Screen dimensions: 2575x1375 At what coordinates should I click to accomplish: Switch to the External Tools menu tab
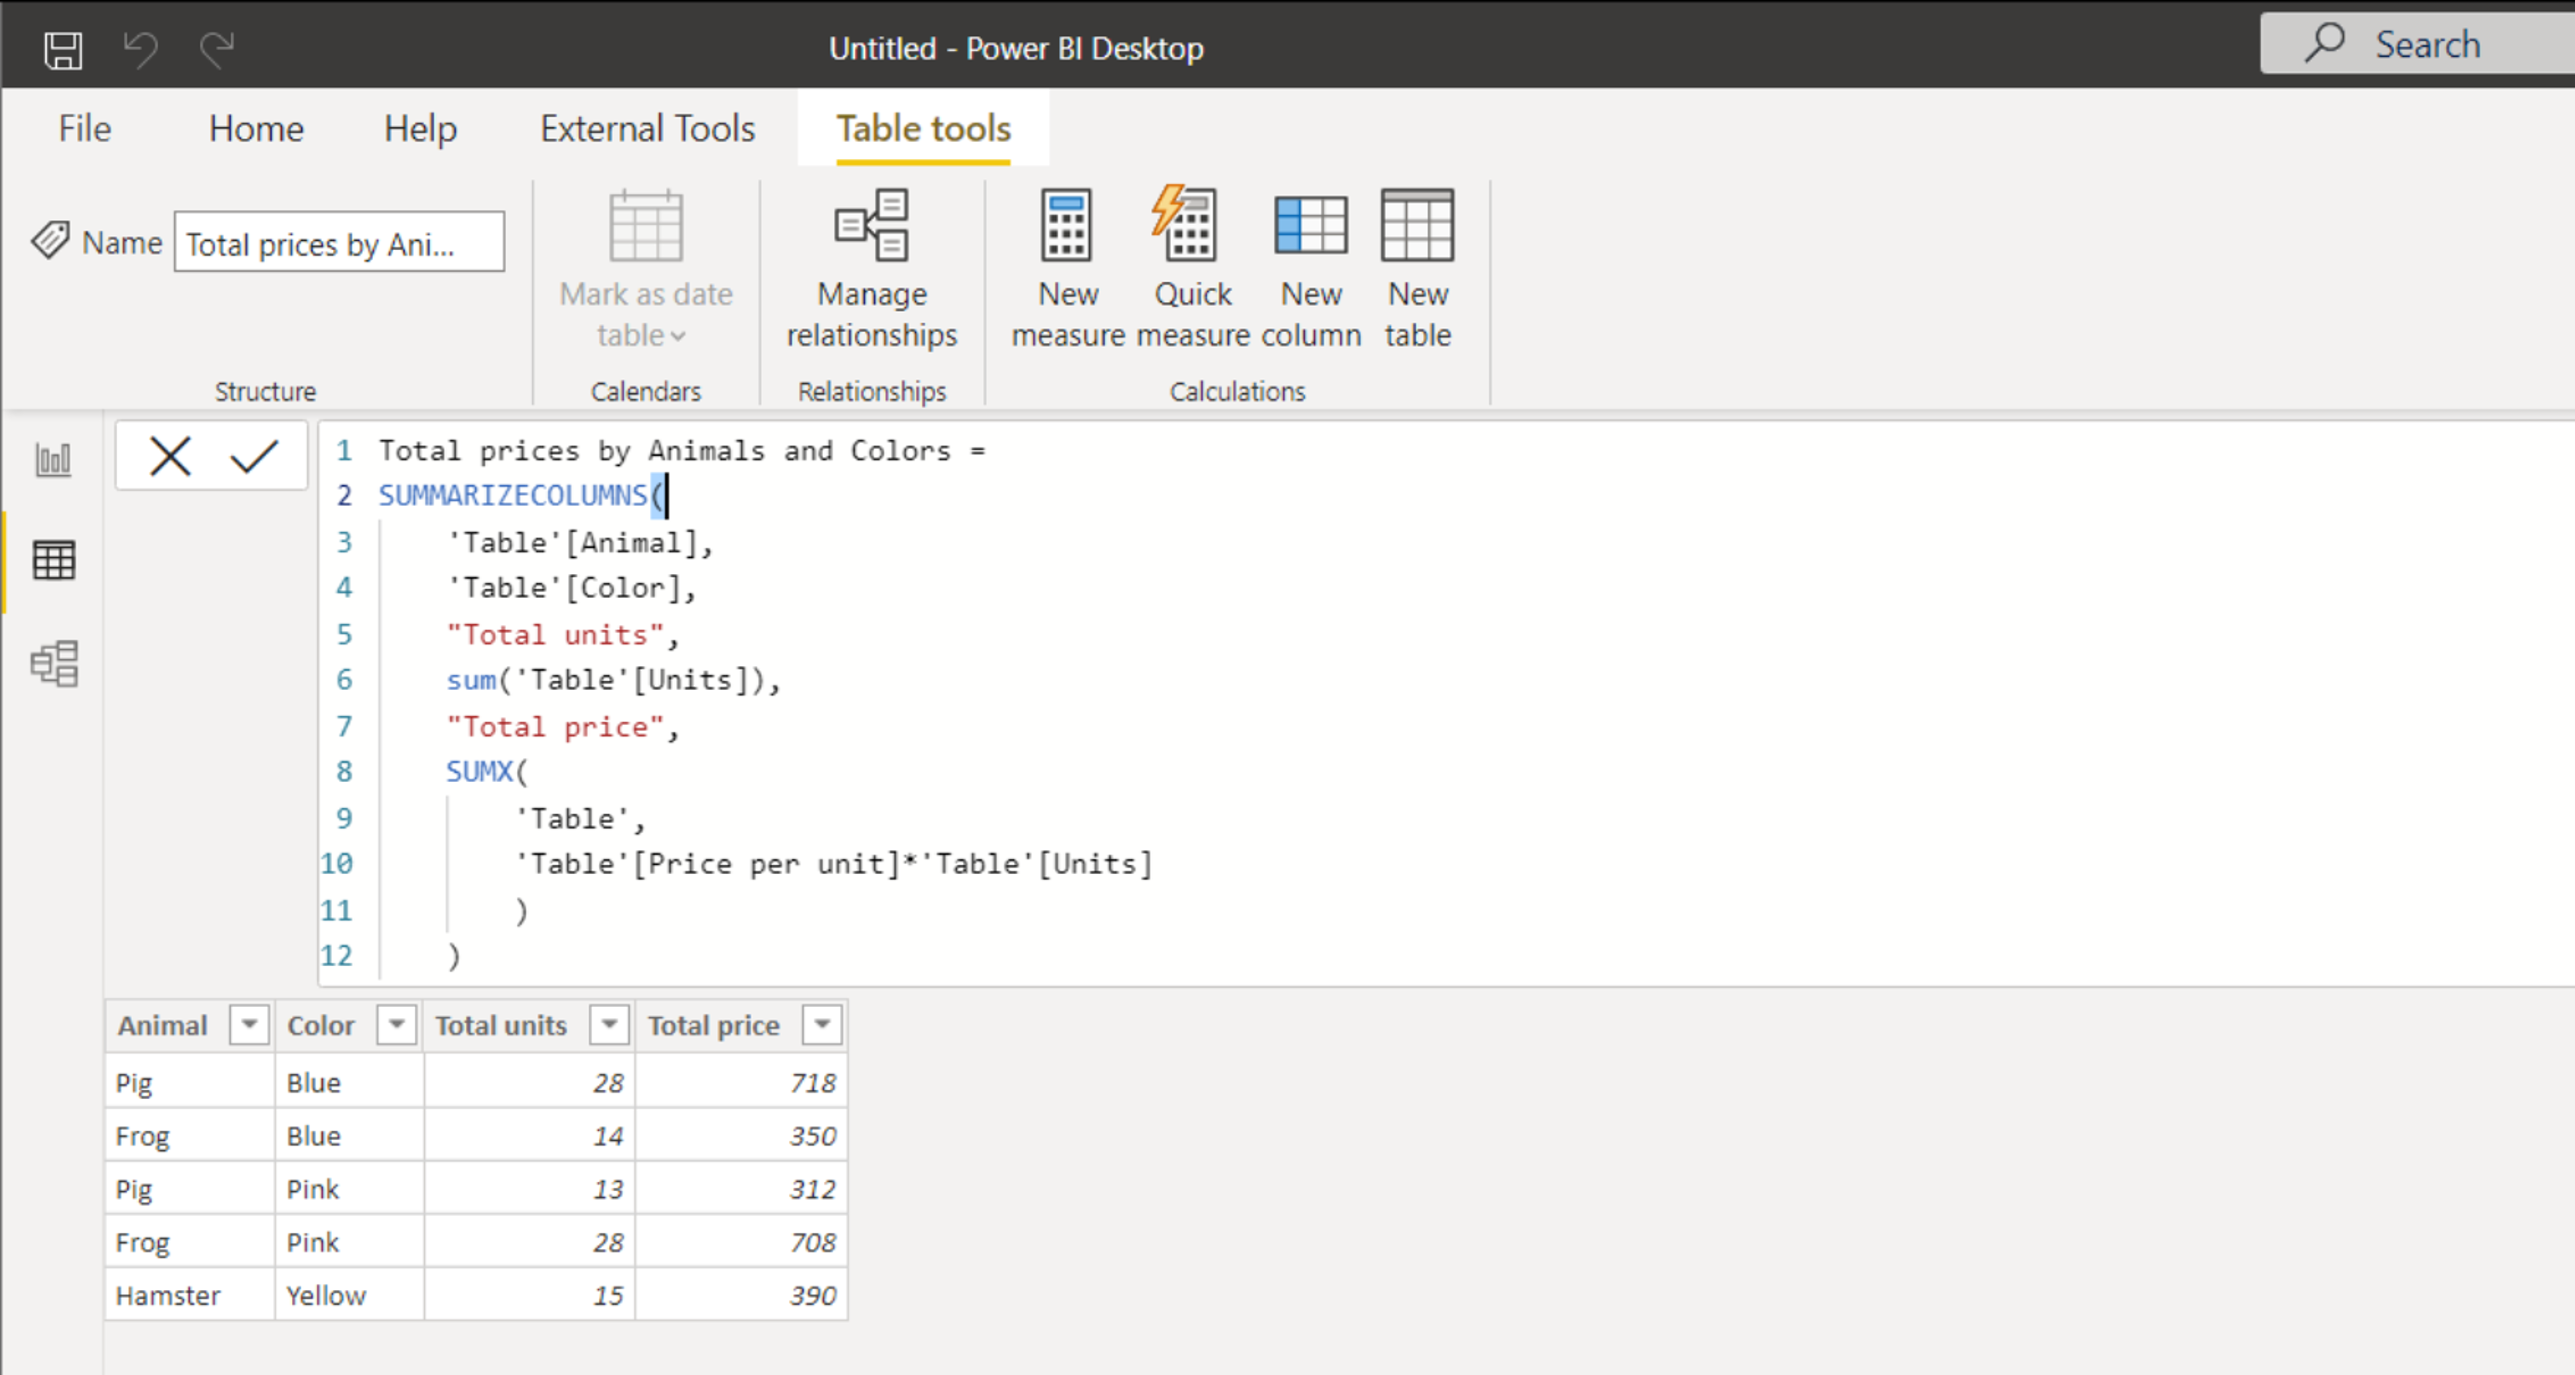pos(647,128)
